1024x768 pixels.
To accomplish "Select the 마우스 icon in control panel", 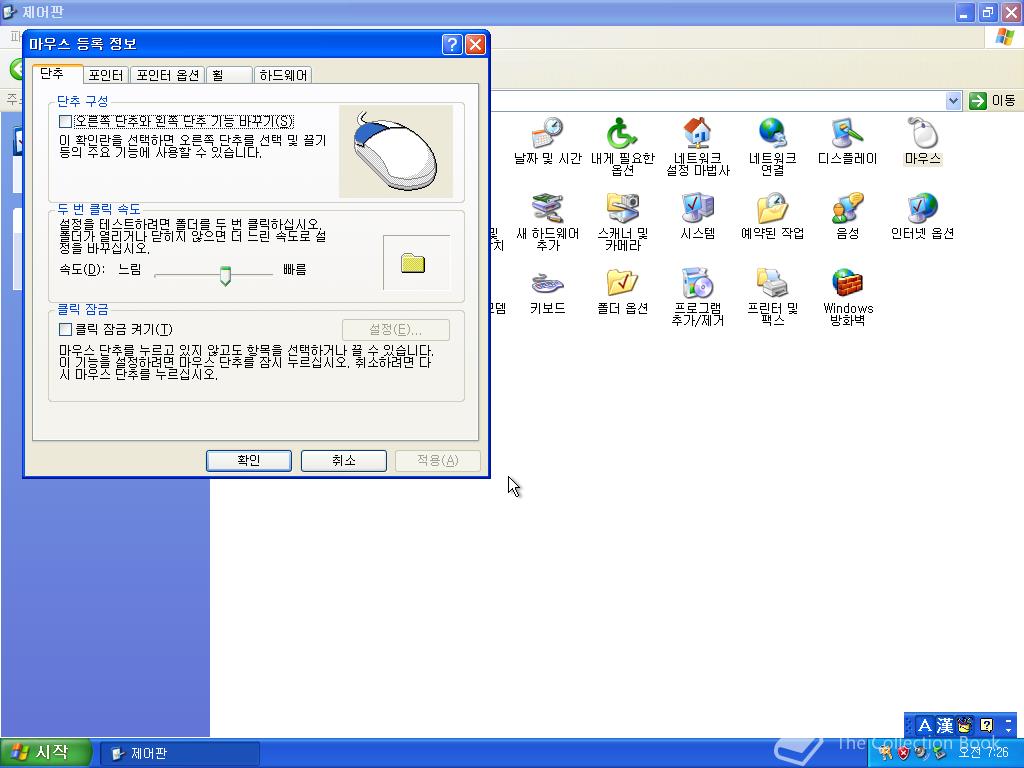I will click(x=923, y=142).
